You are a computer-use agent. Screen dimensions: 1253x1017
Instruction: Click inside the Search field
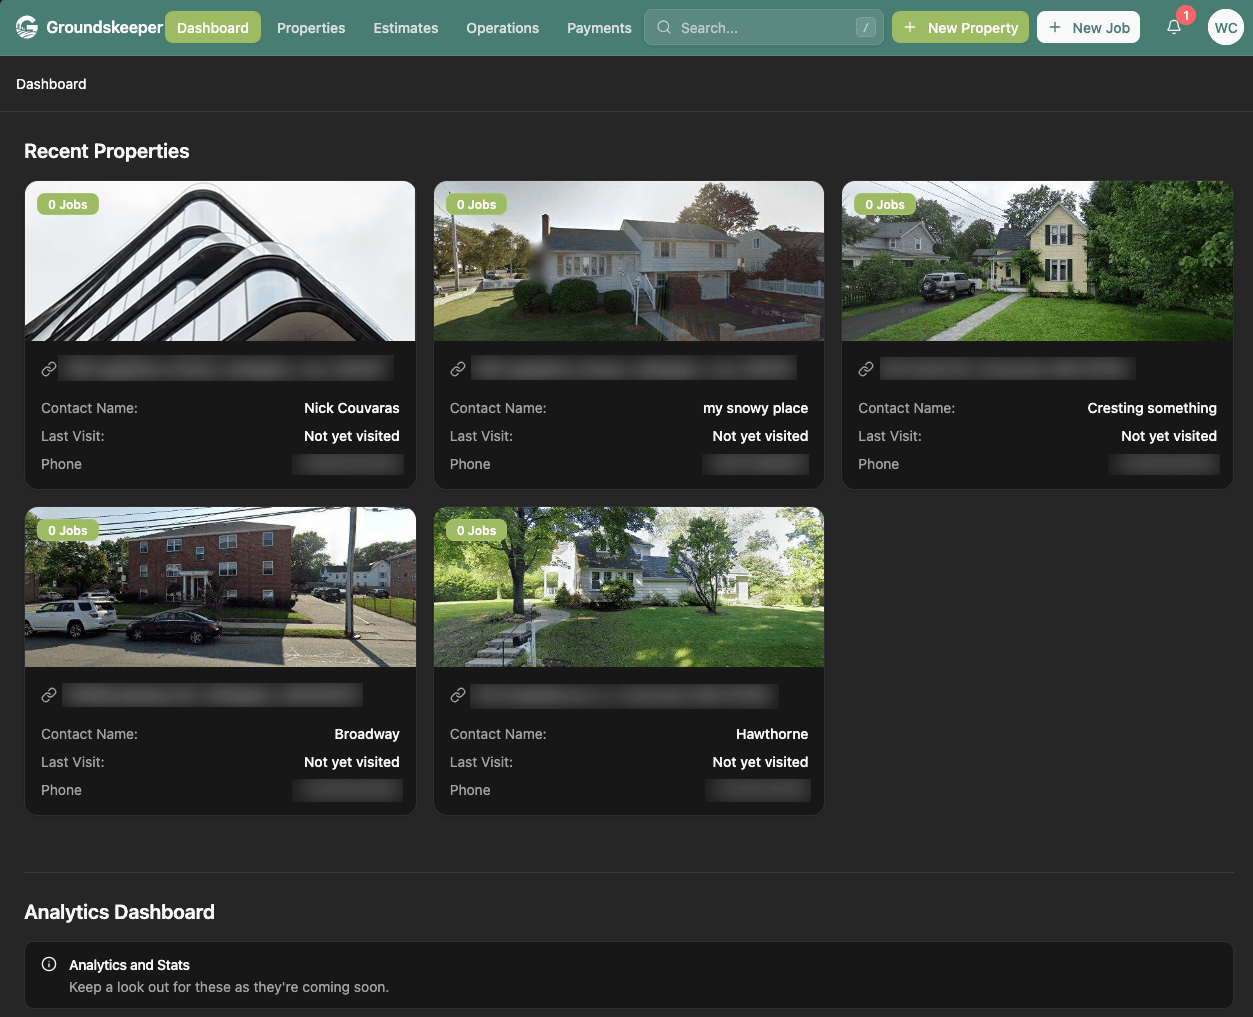[760, 27]
